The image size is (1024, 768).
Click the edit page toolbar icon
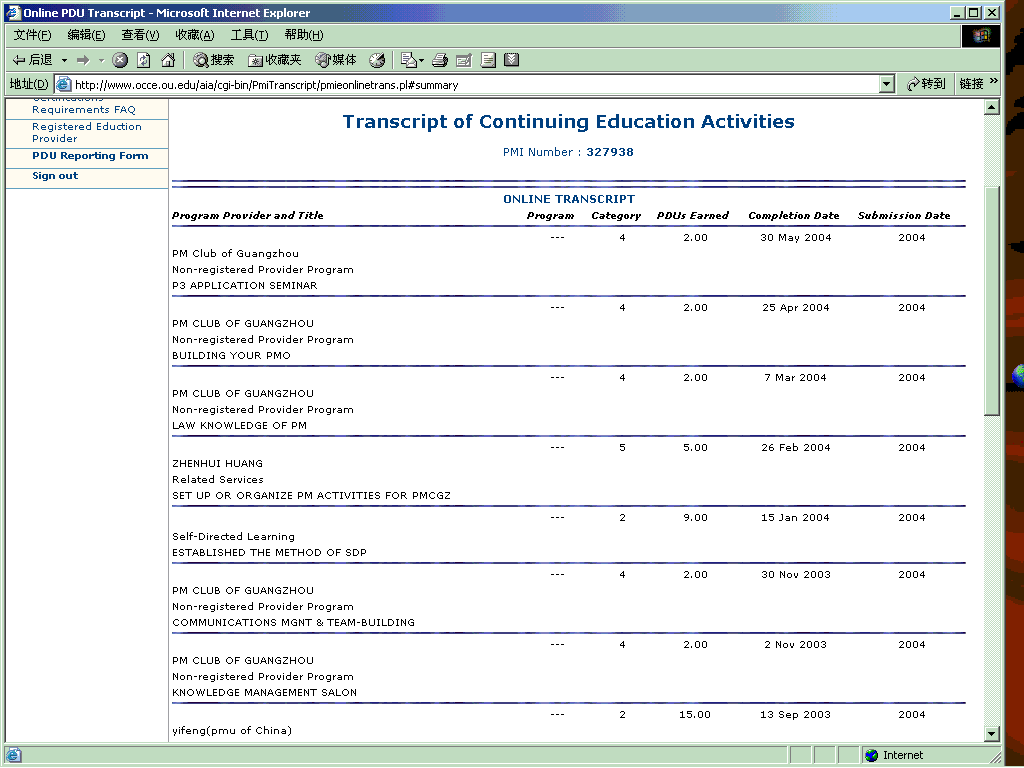(x=464, y=60)
